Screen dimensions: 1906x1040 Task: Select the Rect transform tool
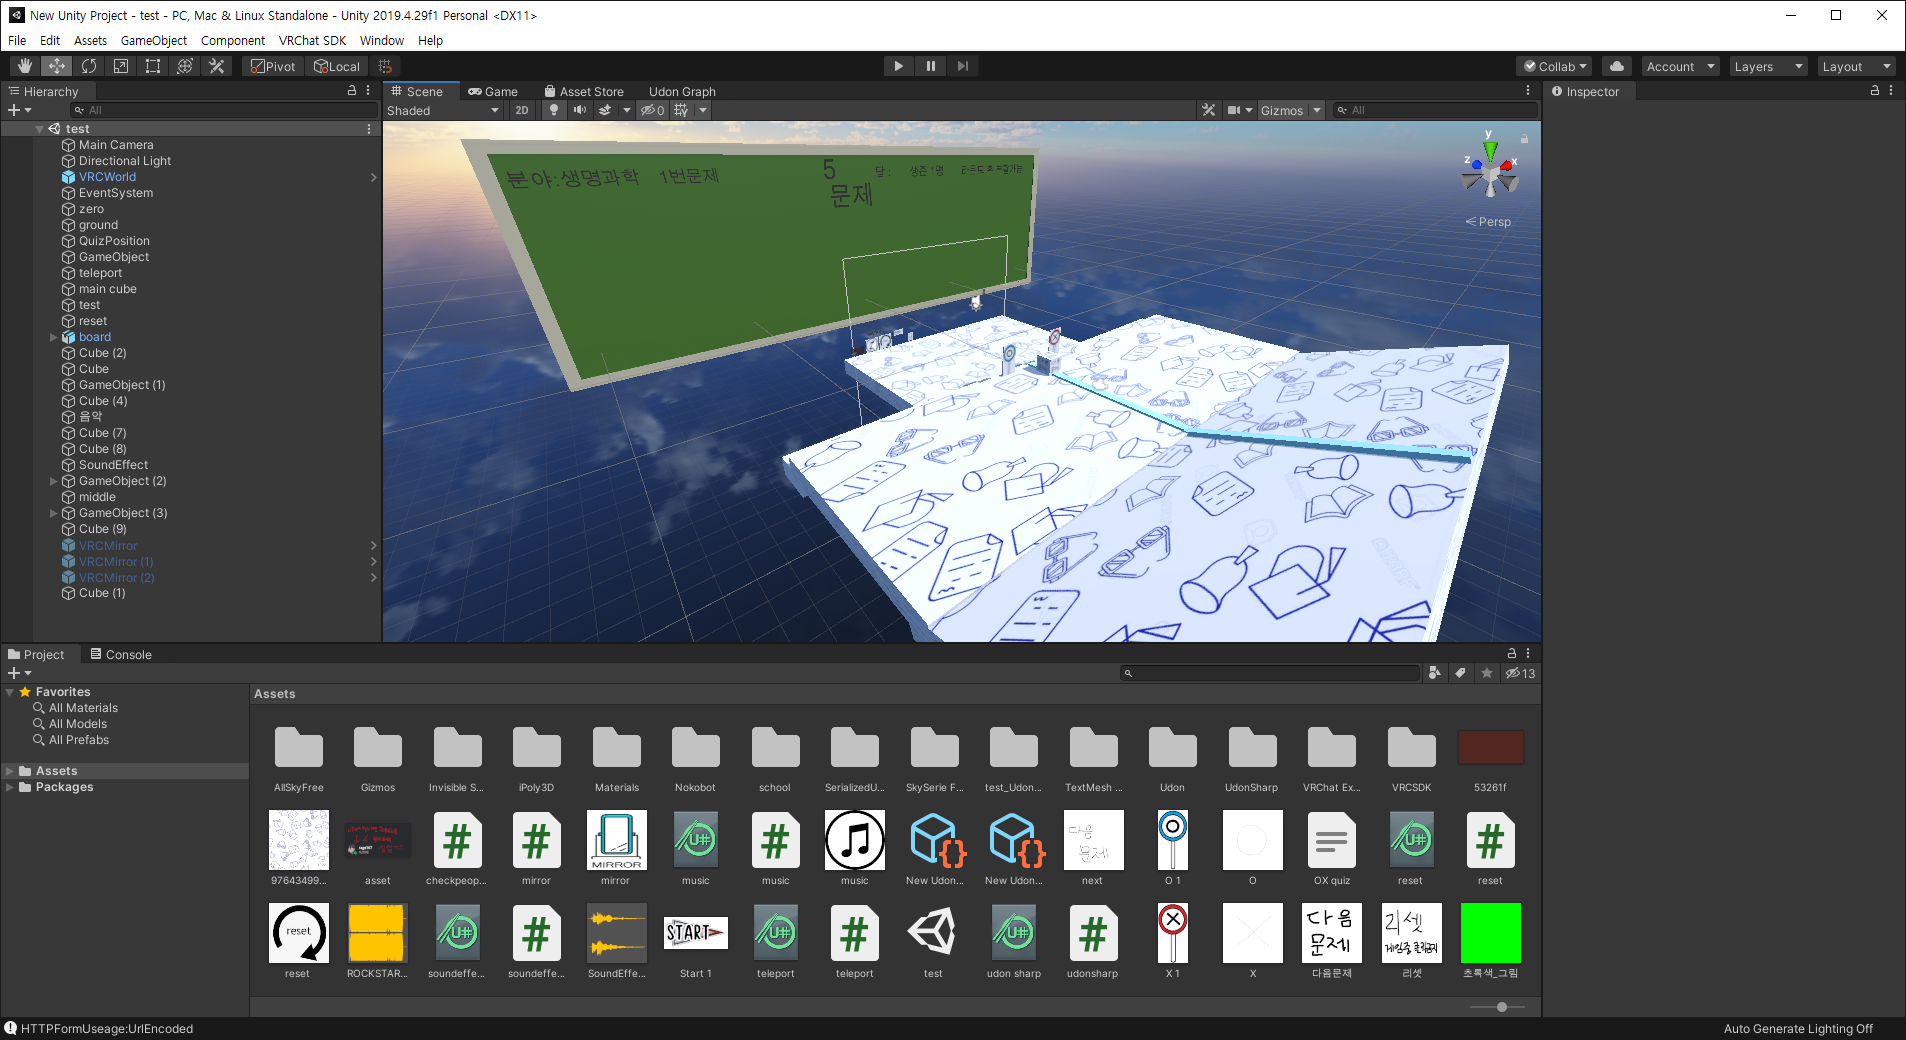coord(153,66)
